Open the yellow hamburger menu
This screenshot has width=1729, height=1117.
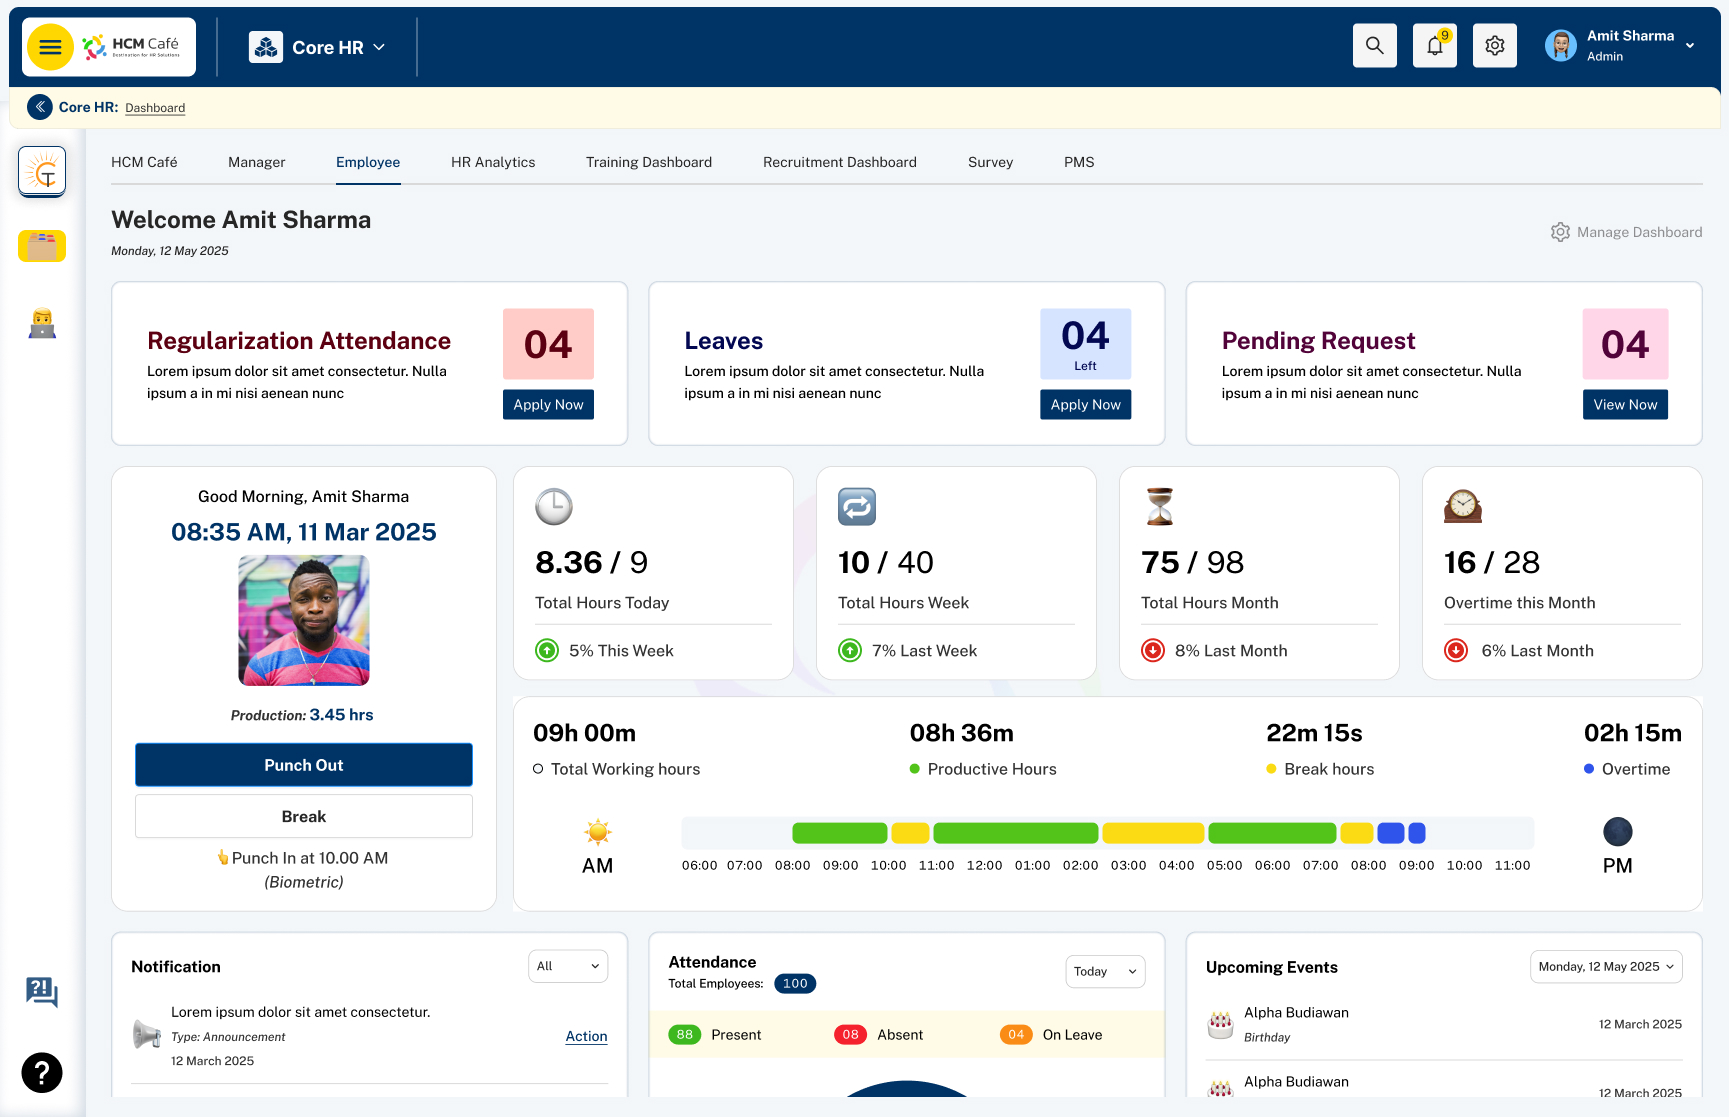50,47
